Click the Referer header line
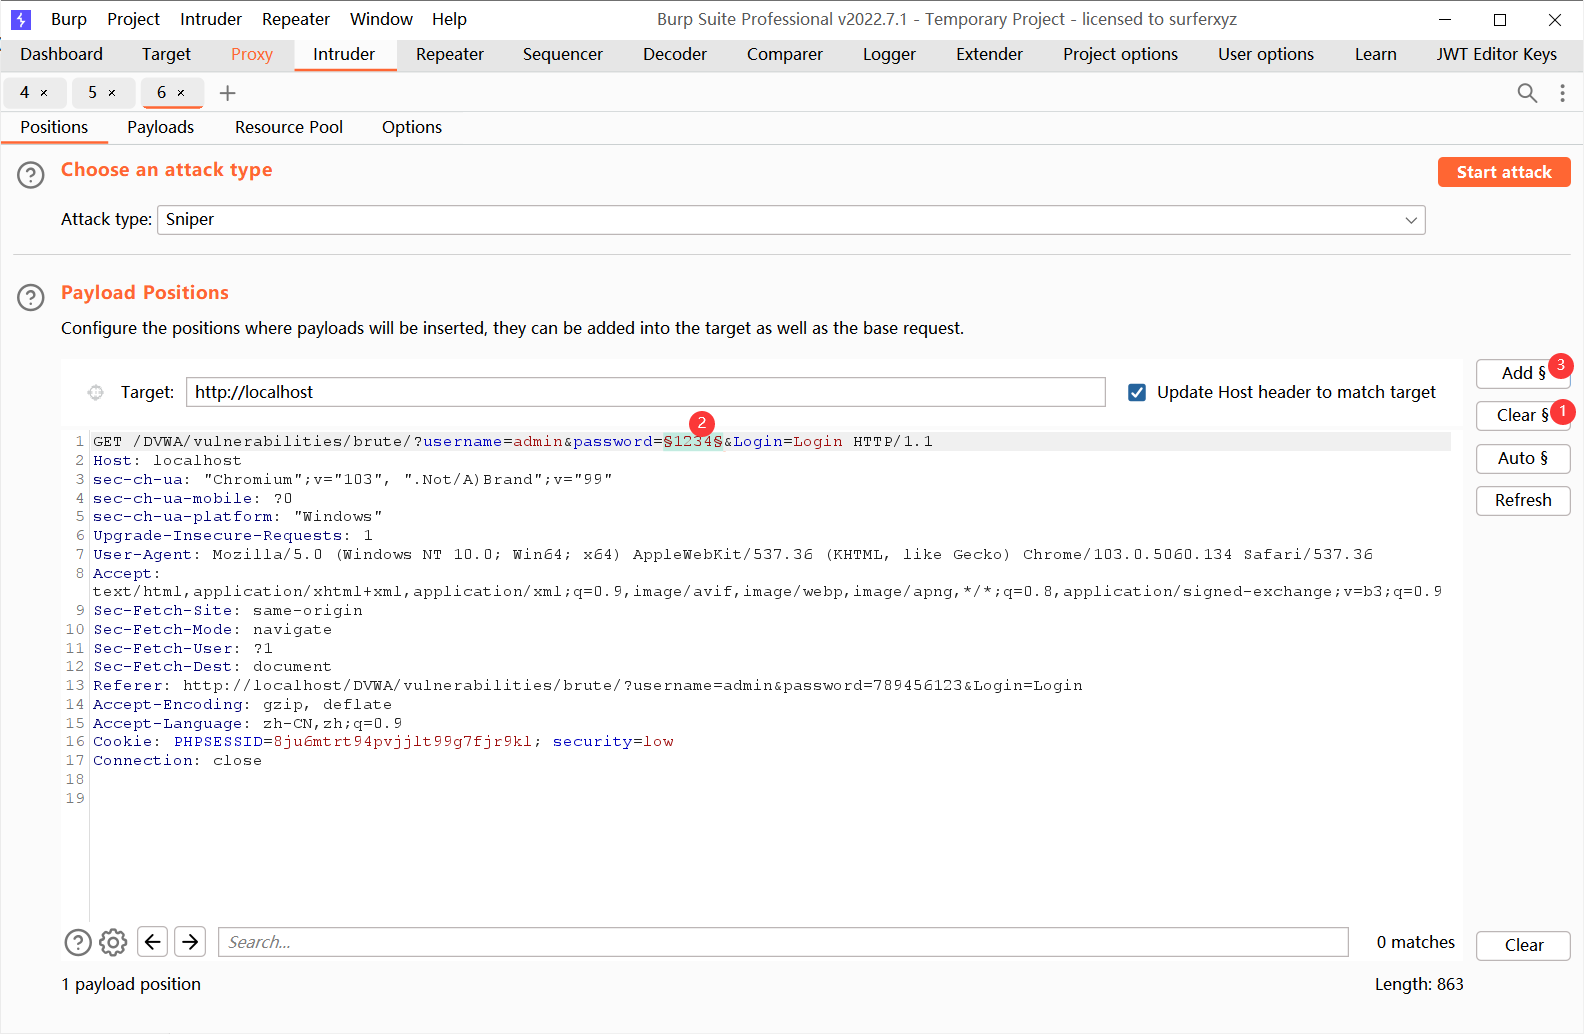This screenshot has width=1584, height=1034. click(588, 686)
